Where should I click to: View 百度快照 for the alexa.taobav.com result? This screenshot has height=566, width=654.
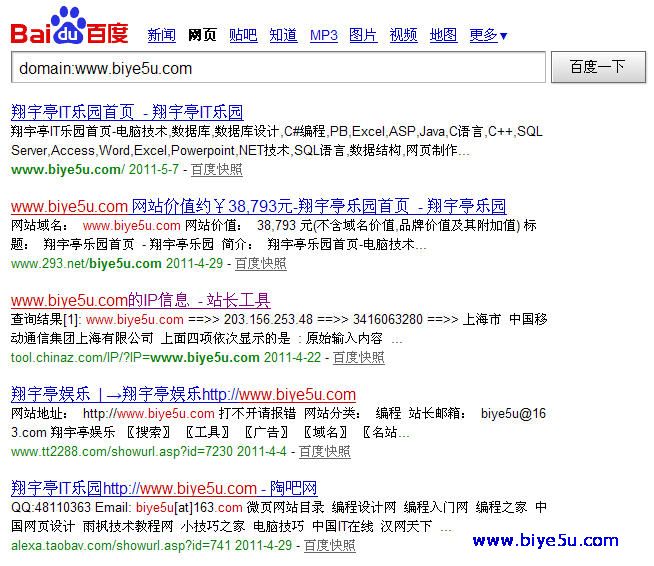pyautogui.click(x=329, y=545)
